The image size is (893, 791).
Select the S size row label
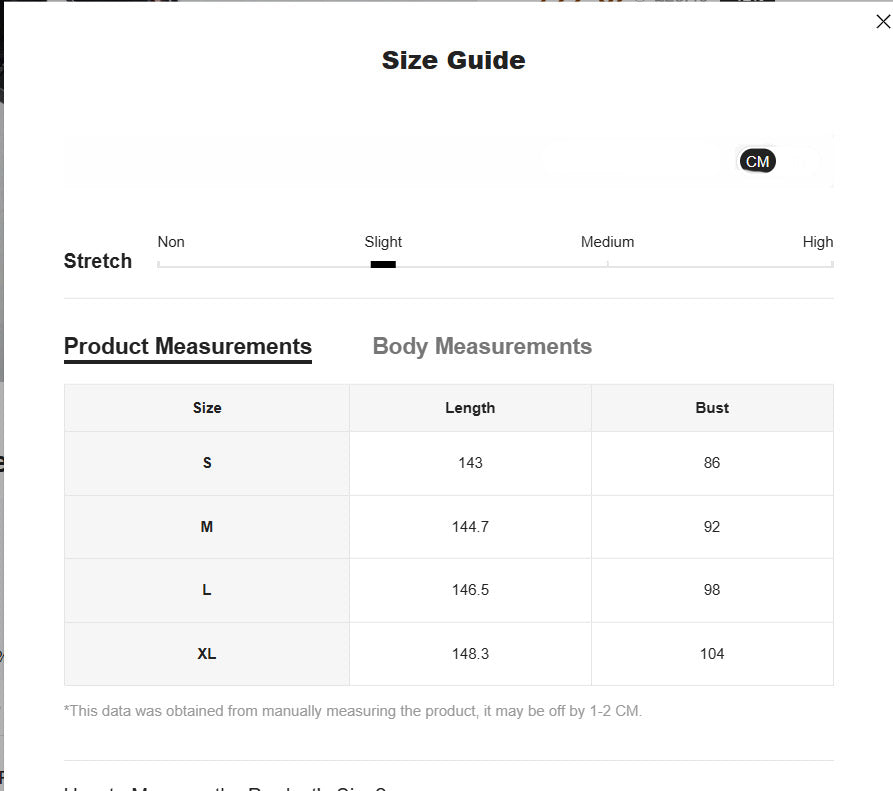pos(207,463)
